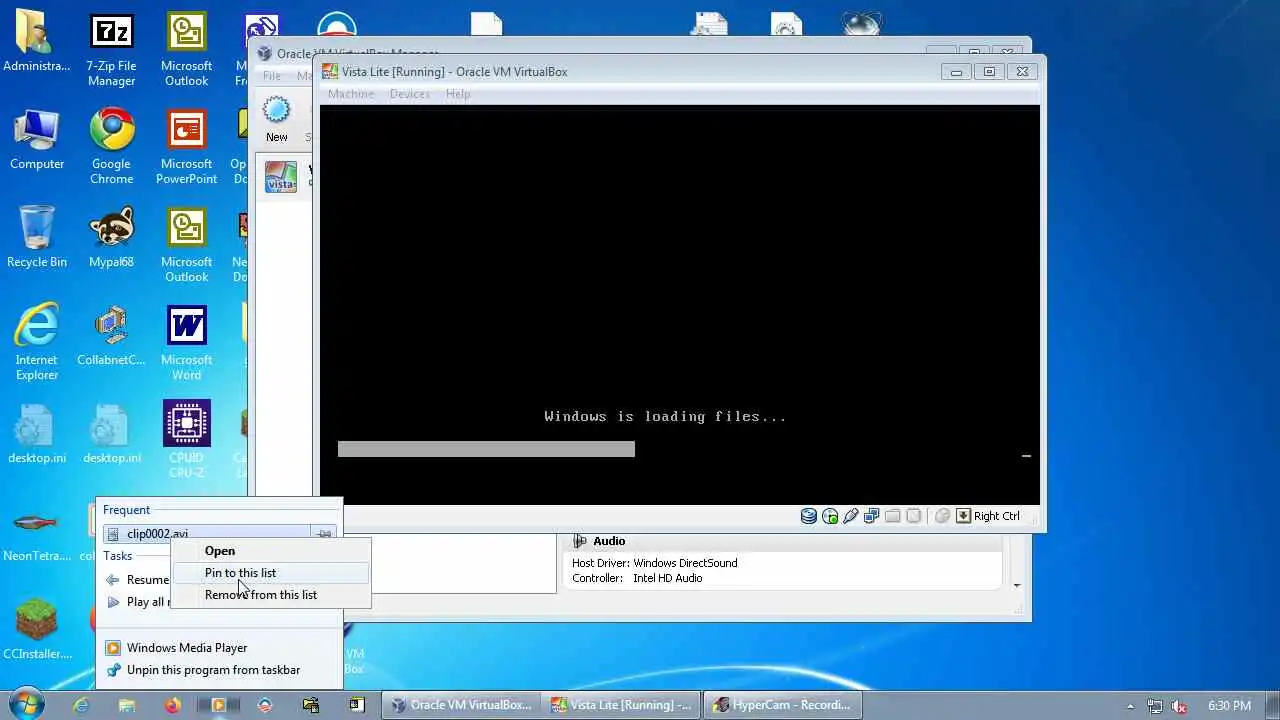
Task: Select Microsoft PowerPoint desktop icon
Action: [187, 147]
